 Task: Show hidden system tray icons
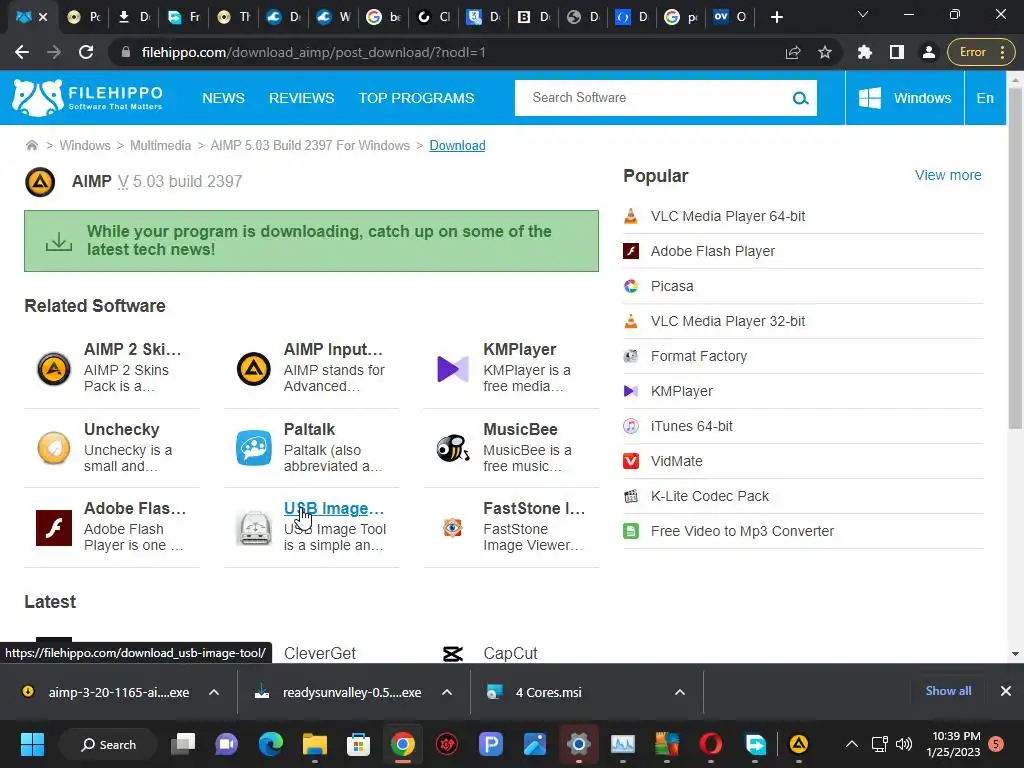(x=852, y=744)
